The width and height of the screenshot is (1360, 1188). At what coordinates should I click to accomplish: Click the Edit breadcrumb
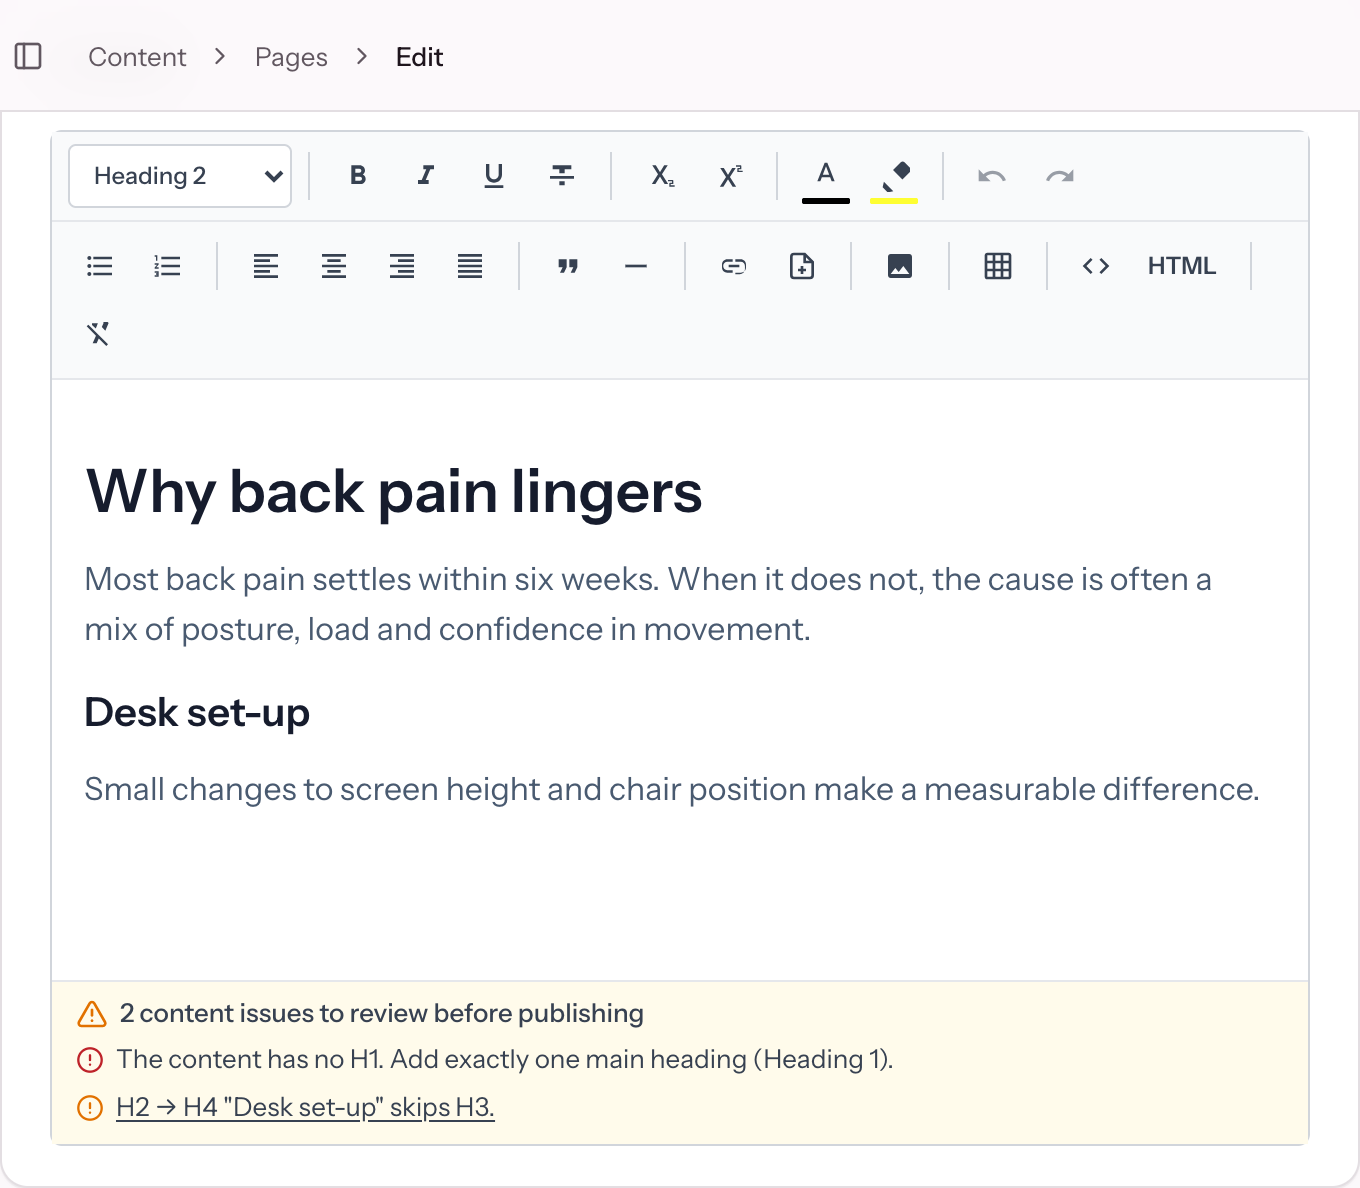[419, 57]
